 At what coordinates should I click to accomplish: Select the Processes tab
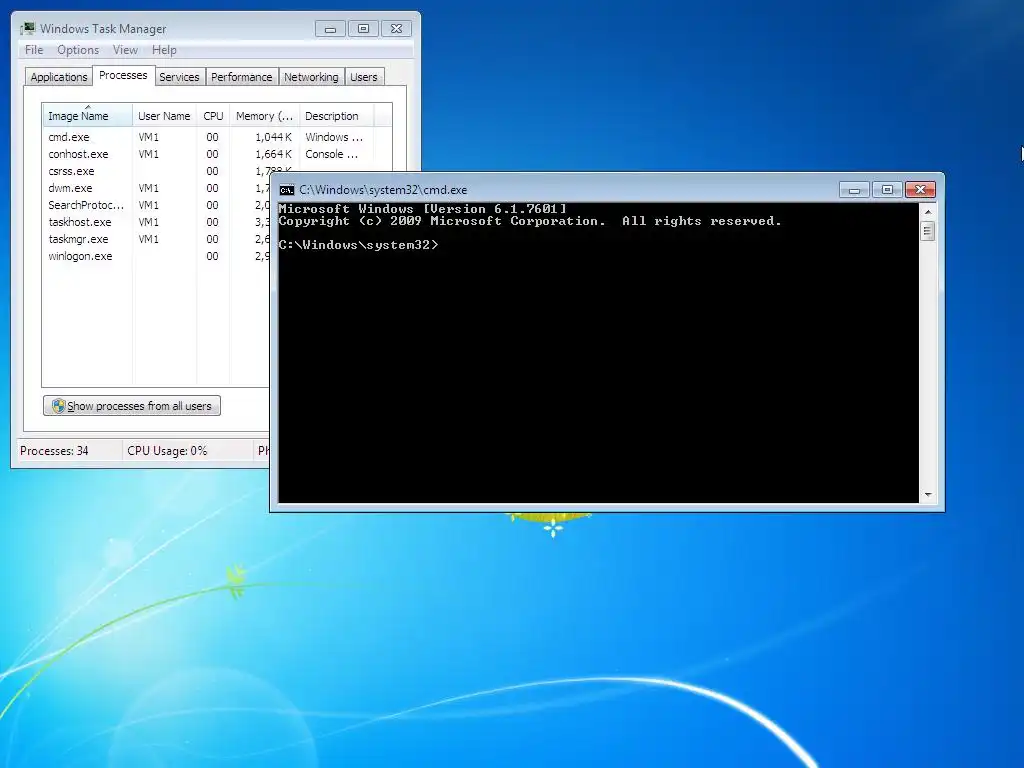(123, 75)
